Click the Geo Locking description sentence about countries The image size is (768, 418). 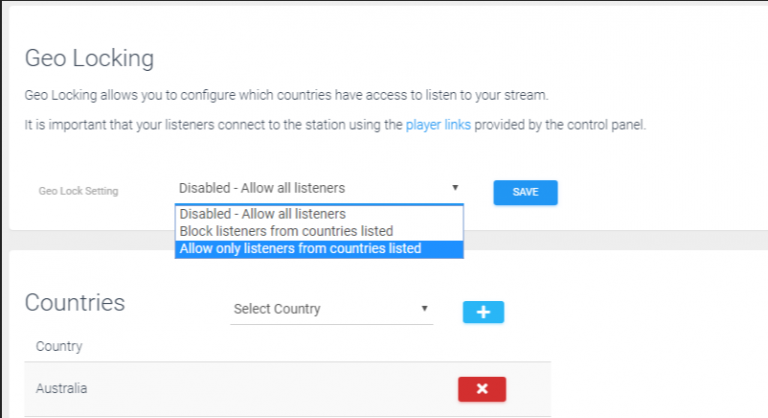(286, 95)
